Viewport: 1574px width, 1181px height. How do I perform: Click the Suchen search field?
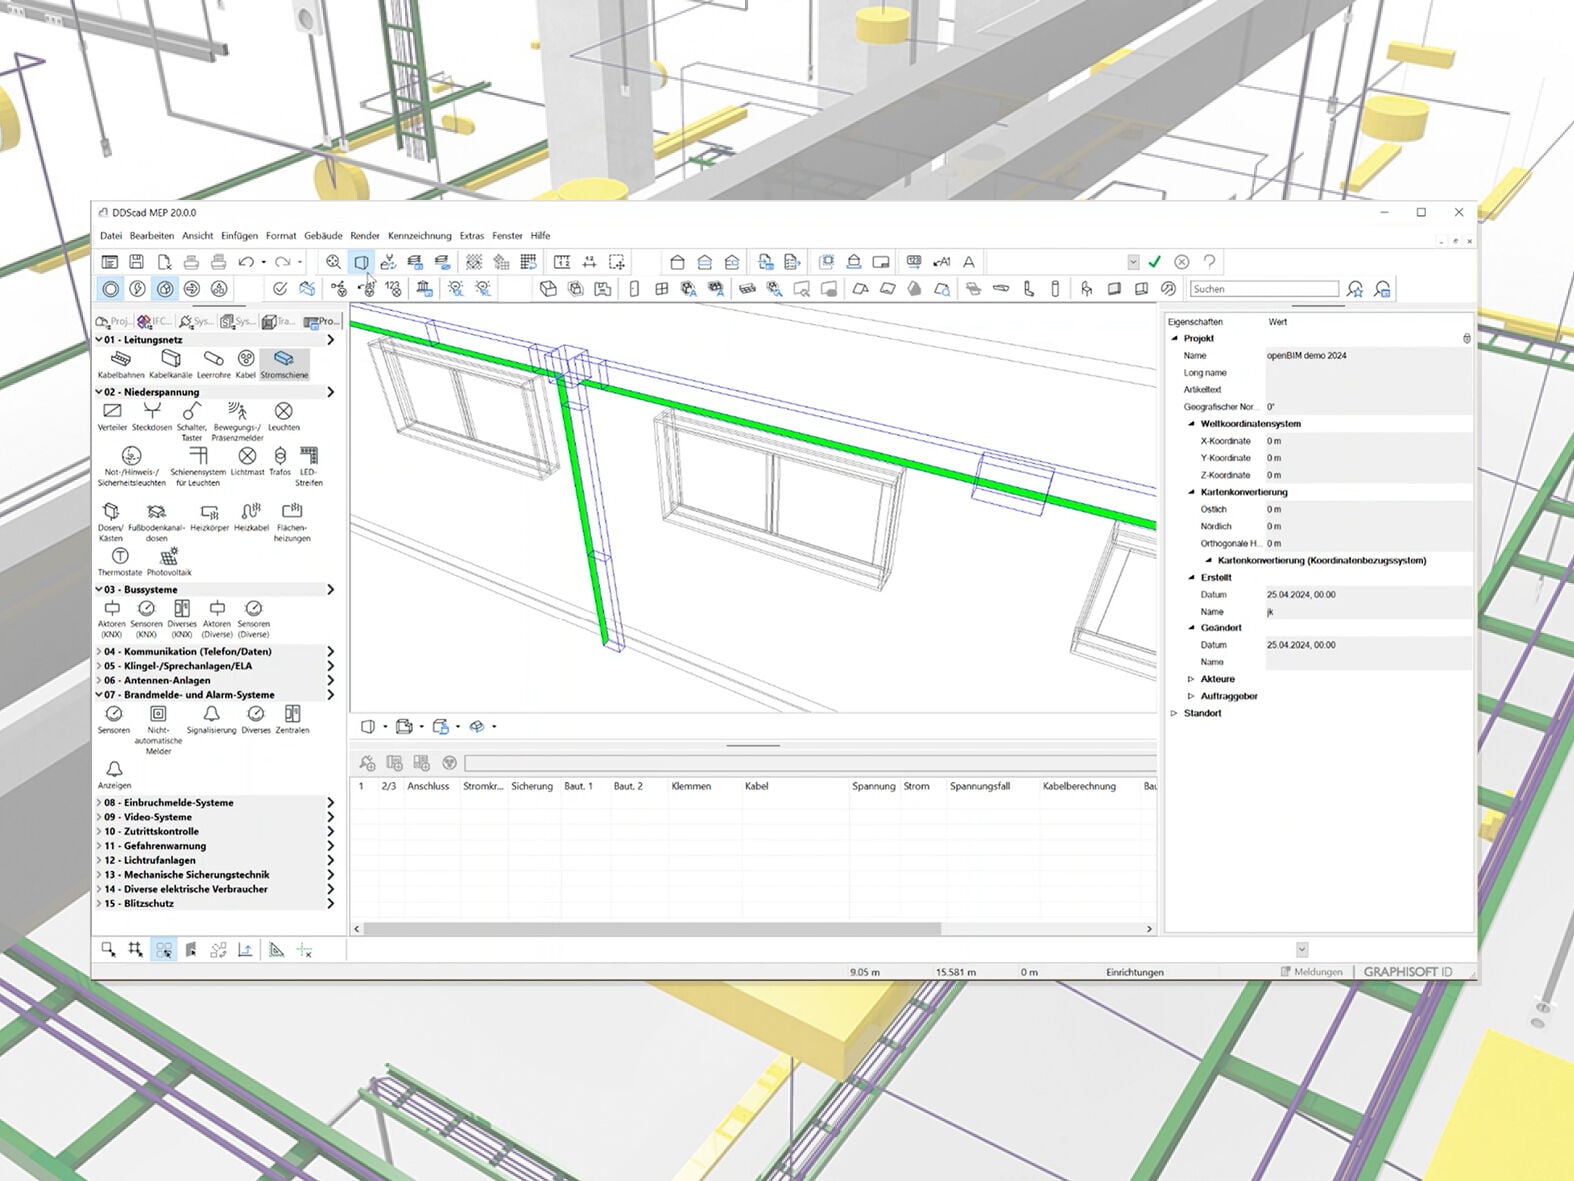pos(1263,289)
